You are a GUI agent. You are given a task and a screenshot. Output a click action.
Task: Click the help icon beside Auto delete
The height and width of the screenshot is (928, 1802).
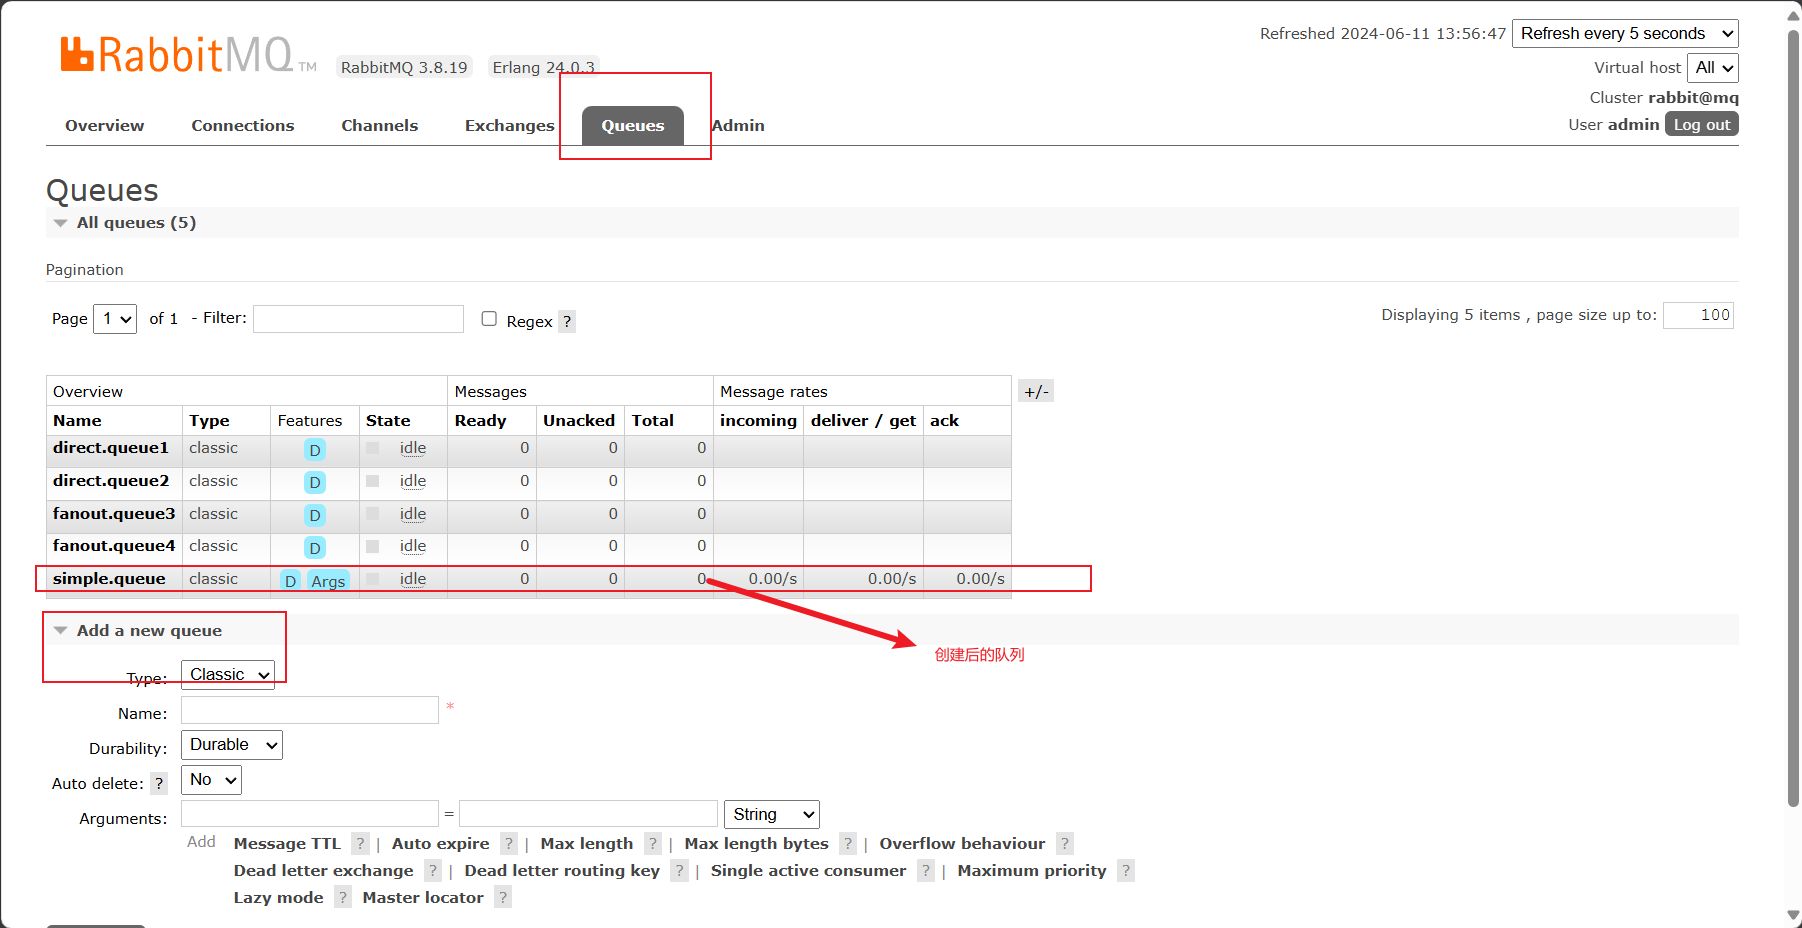pyautogui.click(x=159, y=784)
